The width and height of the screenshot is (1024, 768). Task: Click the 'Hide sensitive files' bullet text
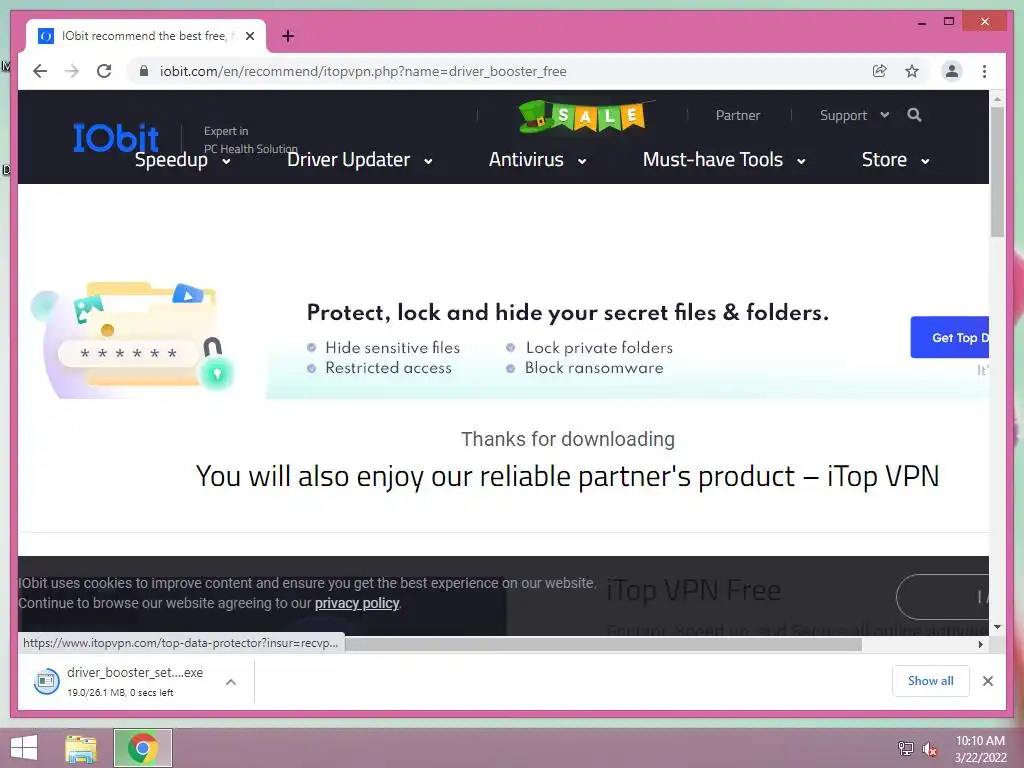tap(392, 347)
